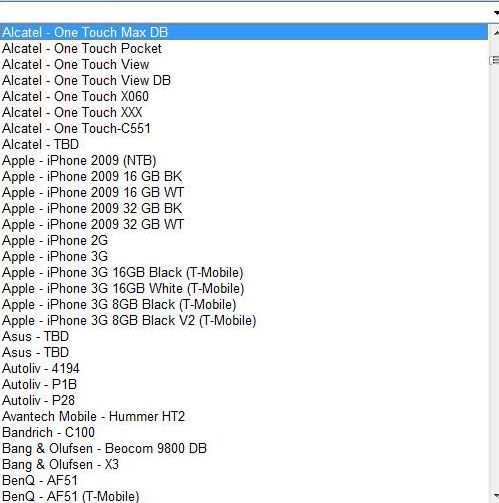Select Alcatel - One Touch-C551
This screenshot has height=503, width=499.
pyautogui.click(x=244, y=128)
